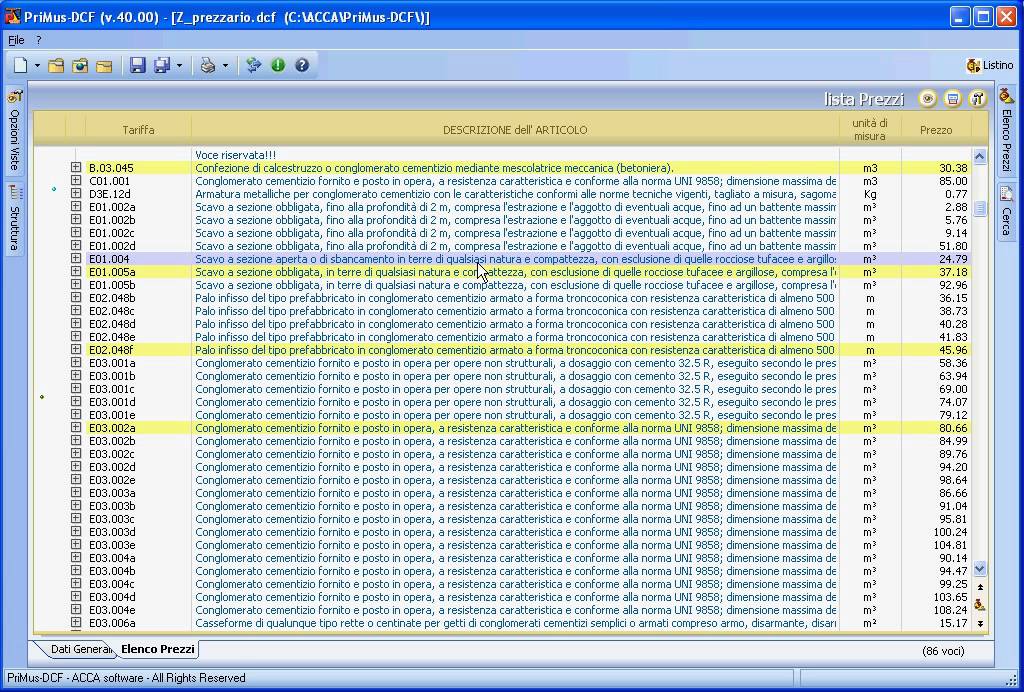Open a file with the first yellow folder icon

coord(56,65)
